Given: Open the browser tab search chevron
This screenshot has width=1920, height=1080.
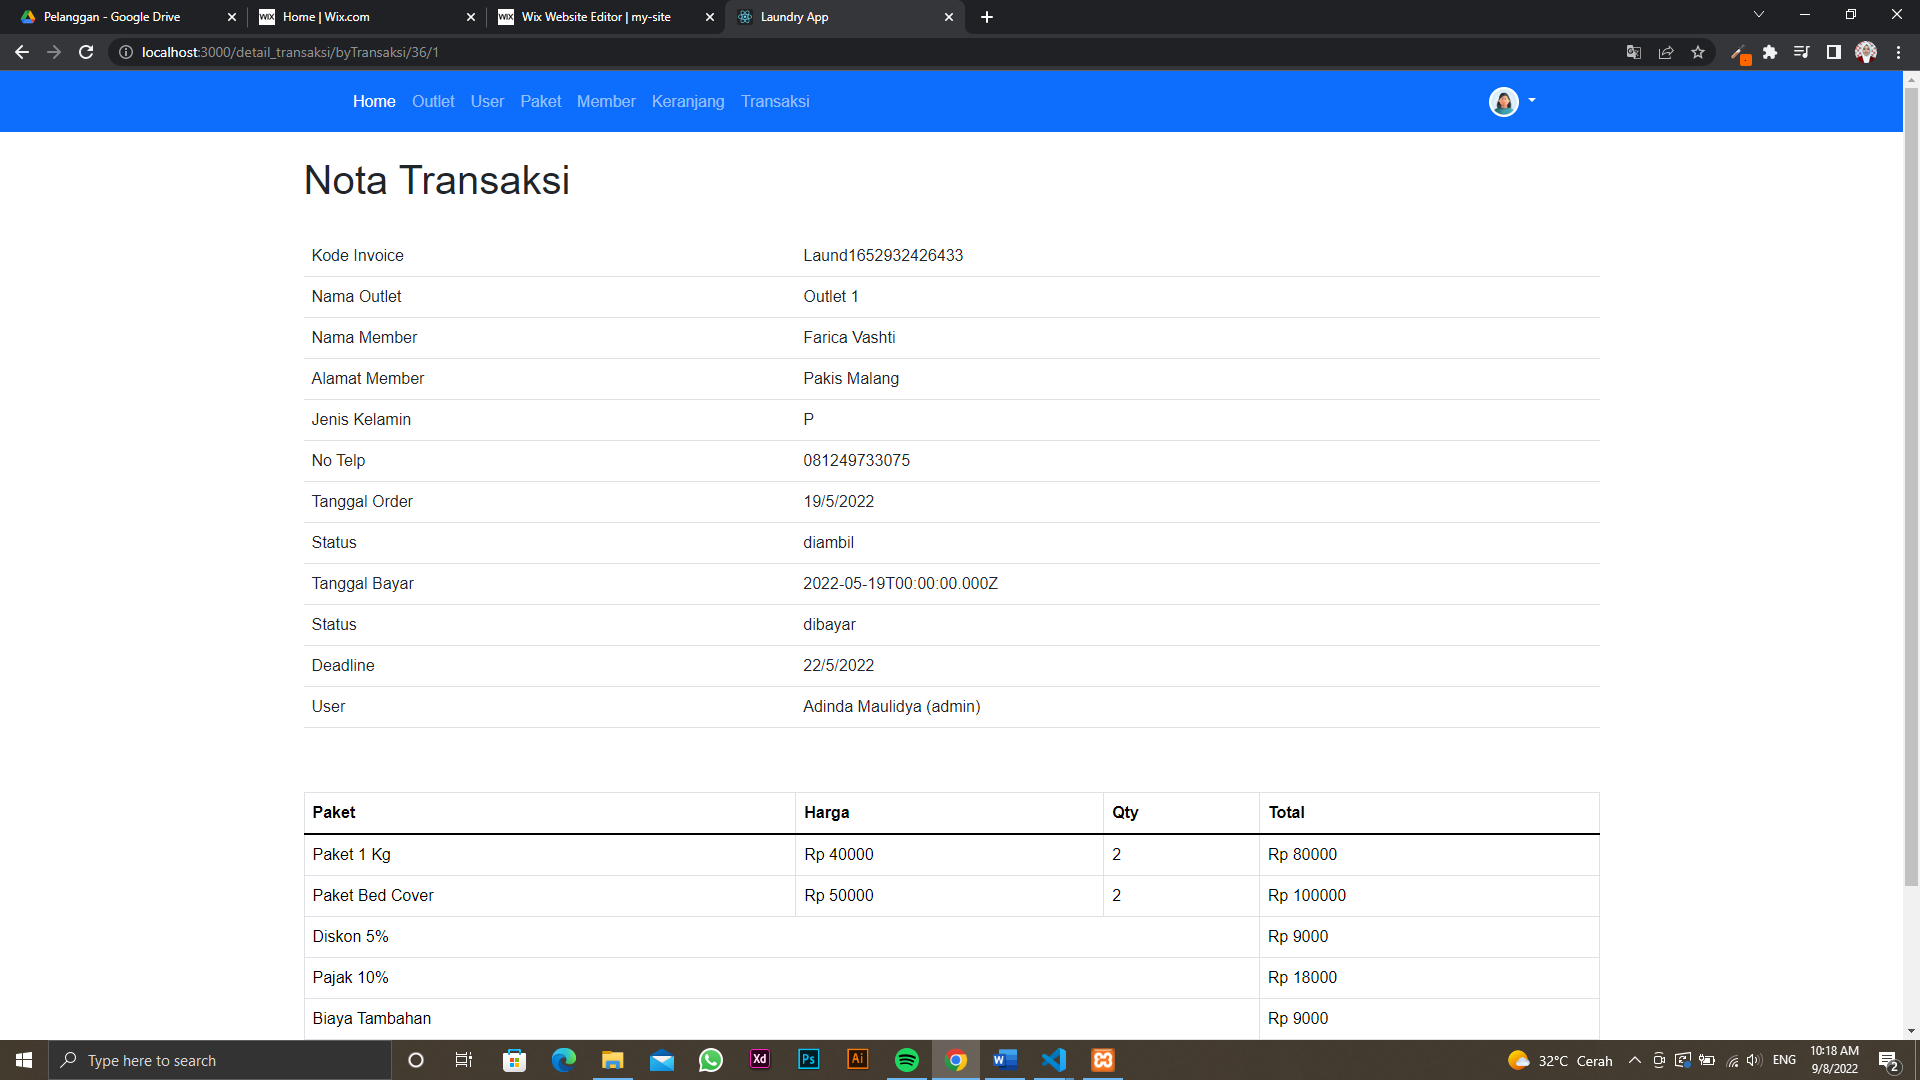Looking at the screenshot, I should click(x=1758, y=14).
